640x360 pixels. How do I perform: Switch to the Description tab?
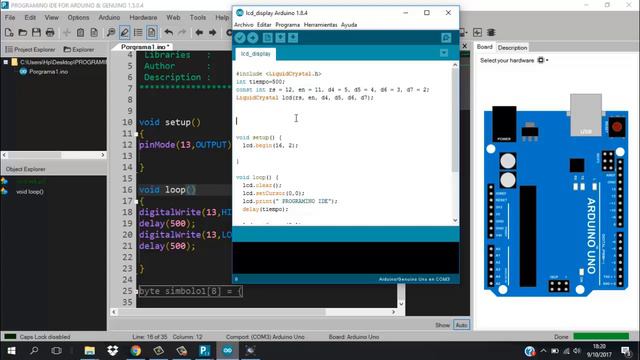pyautogui.click(x=512, y=47)
